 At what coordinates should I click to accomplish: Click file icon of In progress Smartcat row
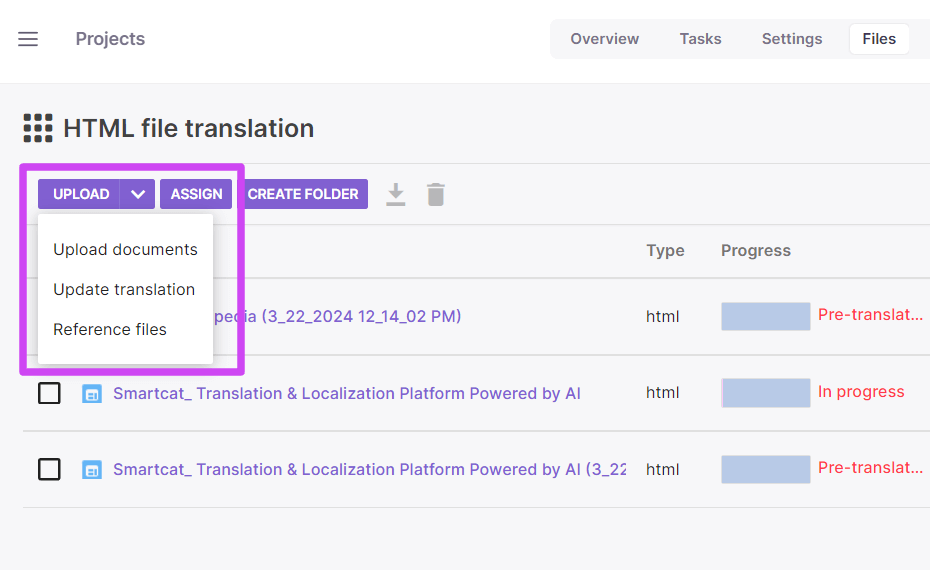coord(92,394)
